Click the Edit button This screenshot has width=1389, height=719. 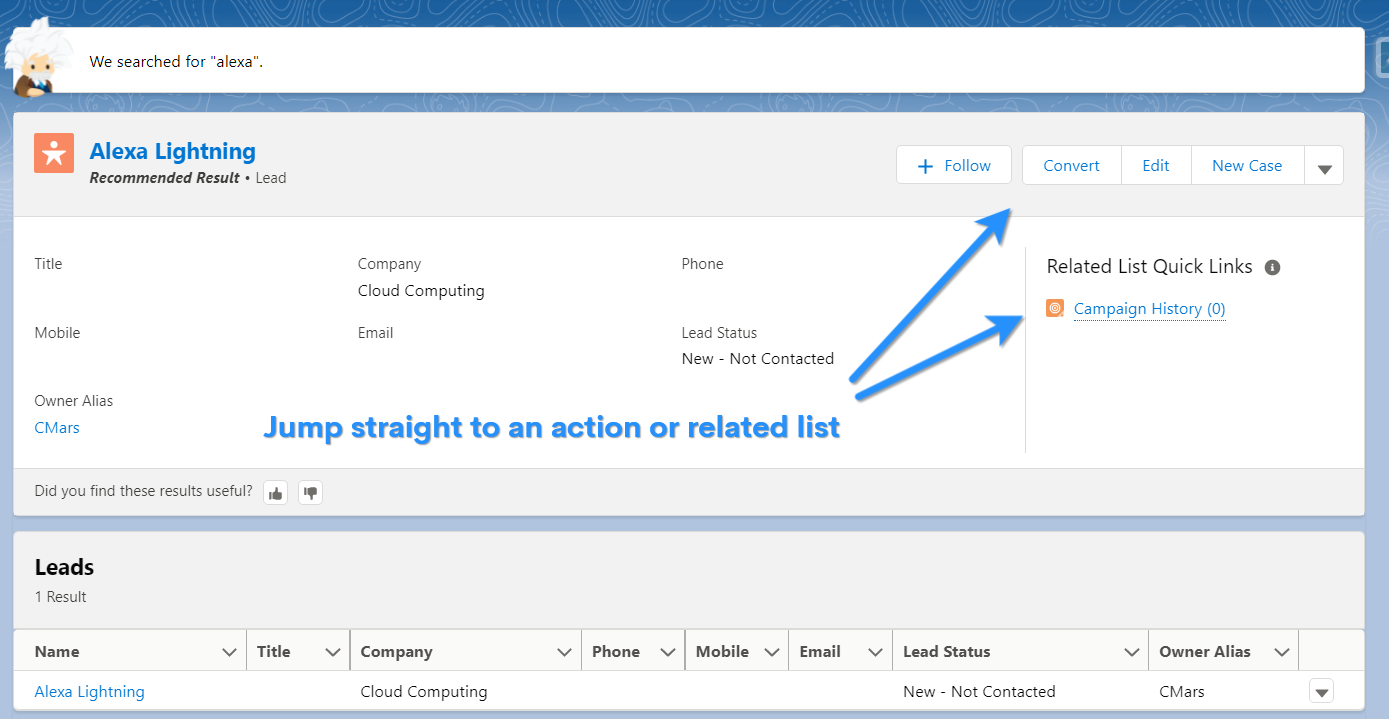tap(1156, 165)
